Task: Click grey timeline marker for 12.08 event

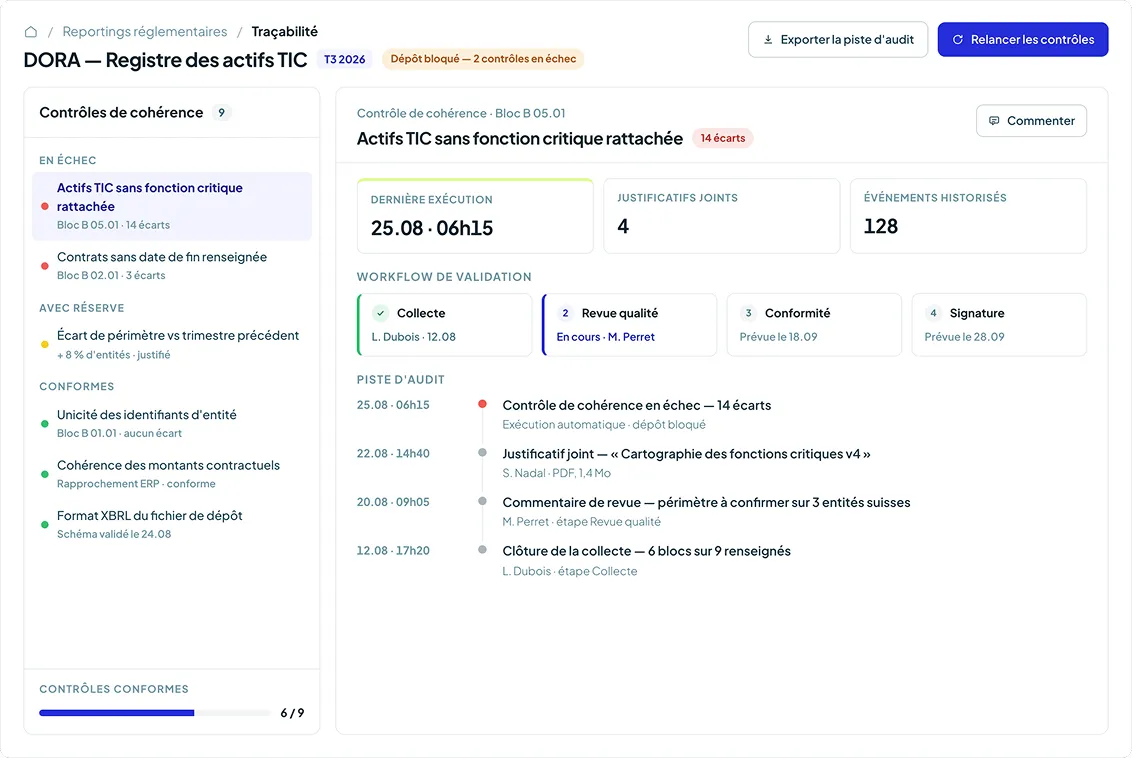Action: pyautogui.click(x=482, y=550)
